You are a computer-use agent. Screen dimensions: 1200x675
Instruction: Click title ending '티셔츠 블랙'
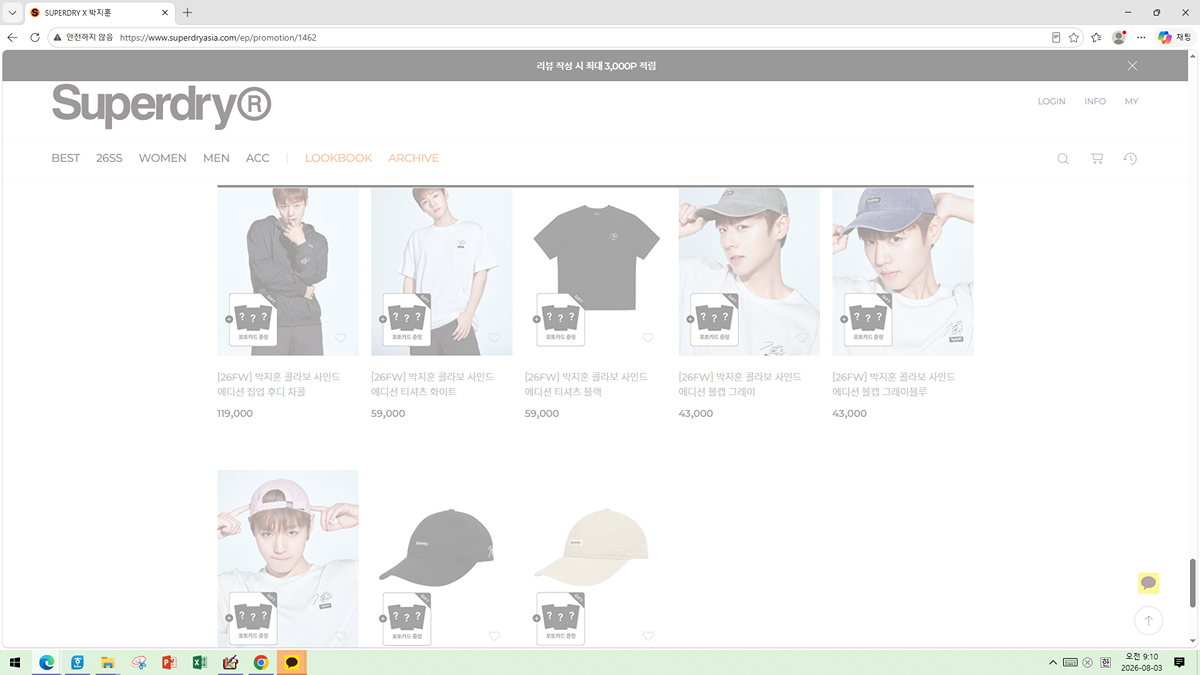click(x=587, y=384)
